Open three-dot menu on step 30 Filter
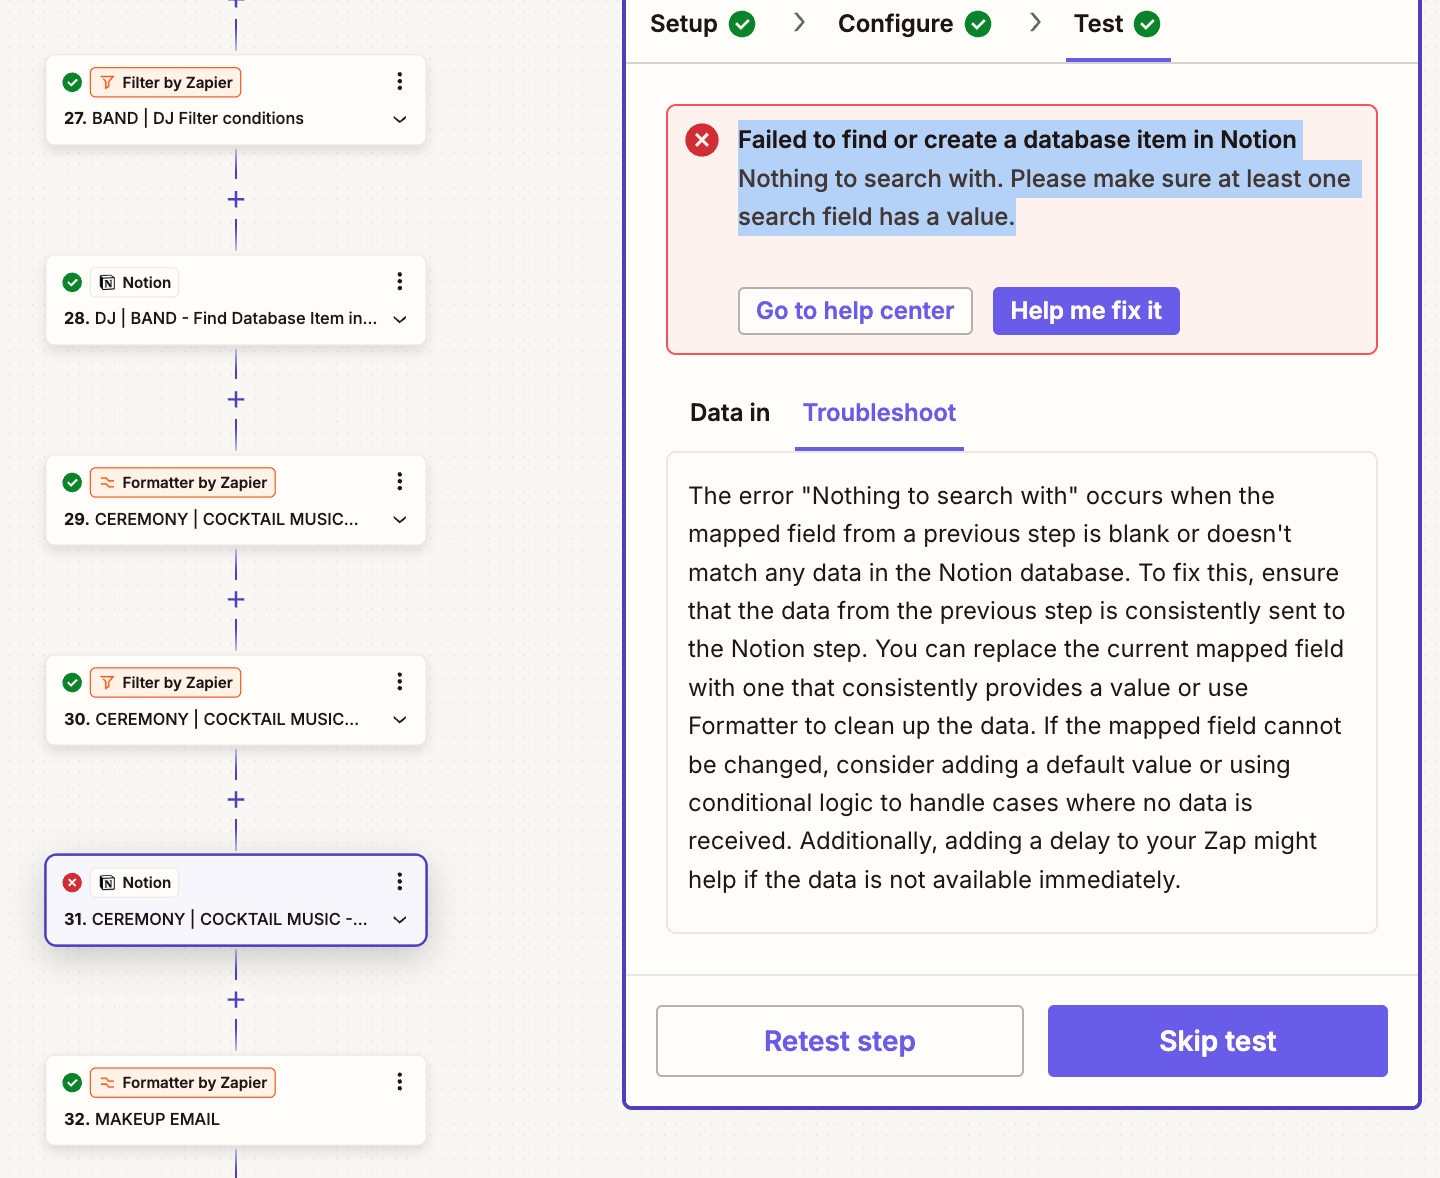Image resolution: width=1440 pixels, height=1178 pixels. tap(400, 682)
